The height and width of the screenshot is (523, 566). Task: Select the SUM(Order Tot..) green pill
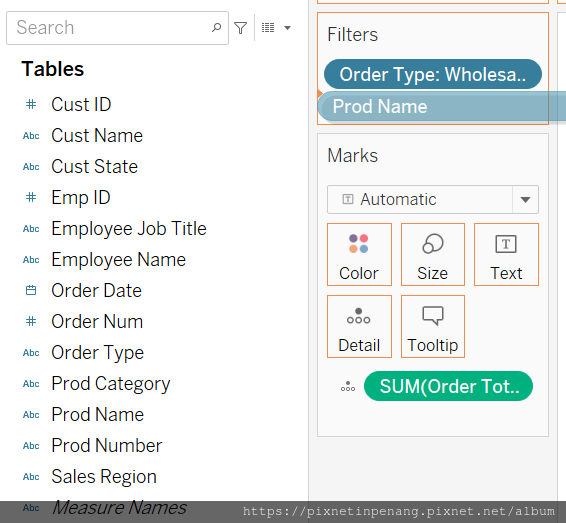[448, 386]
